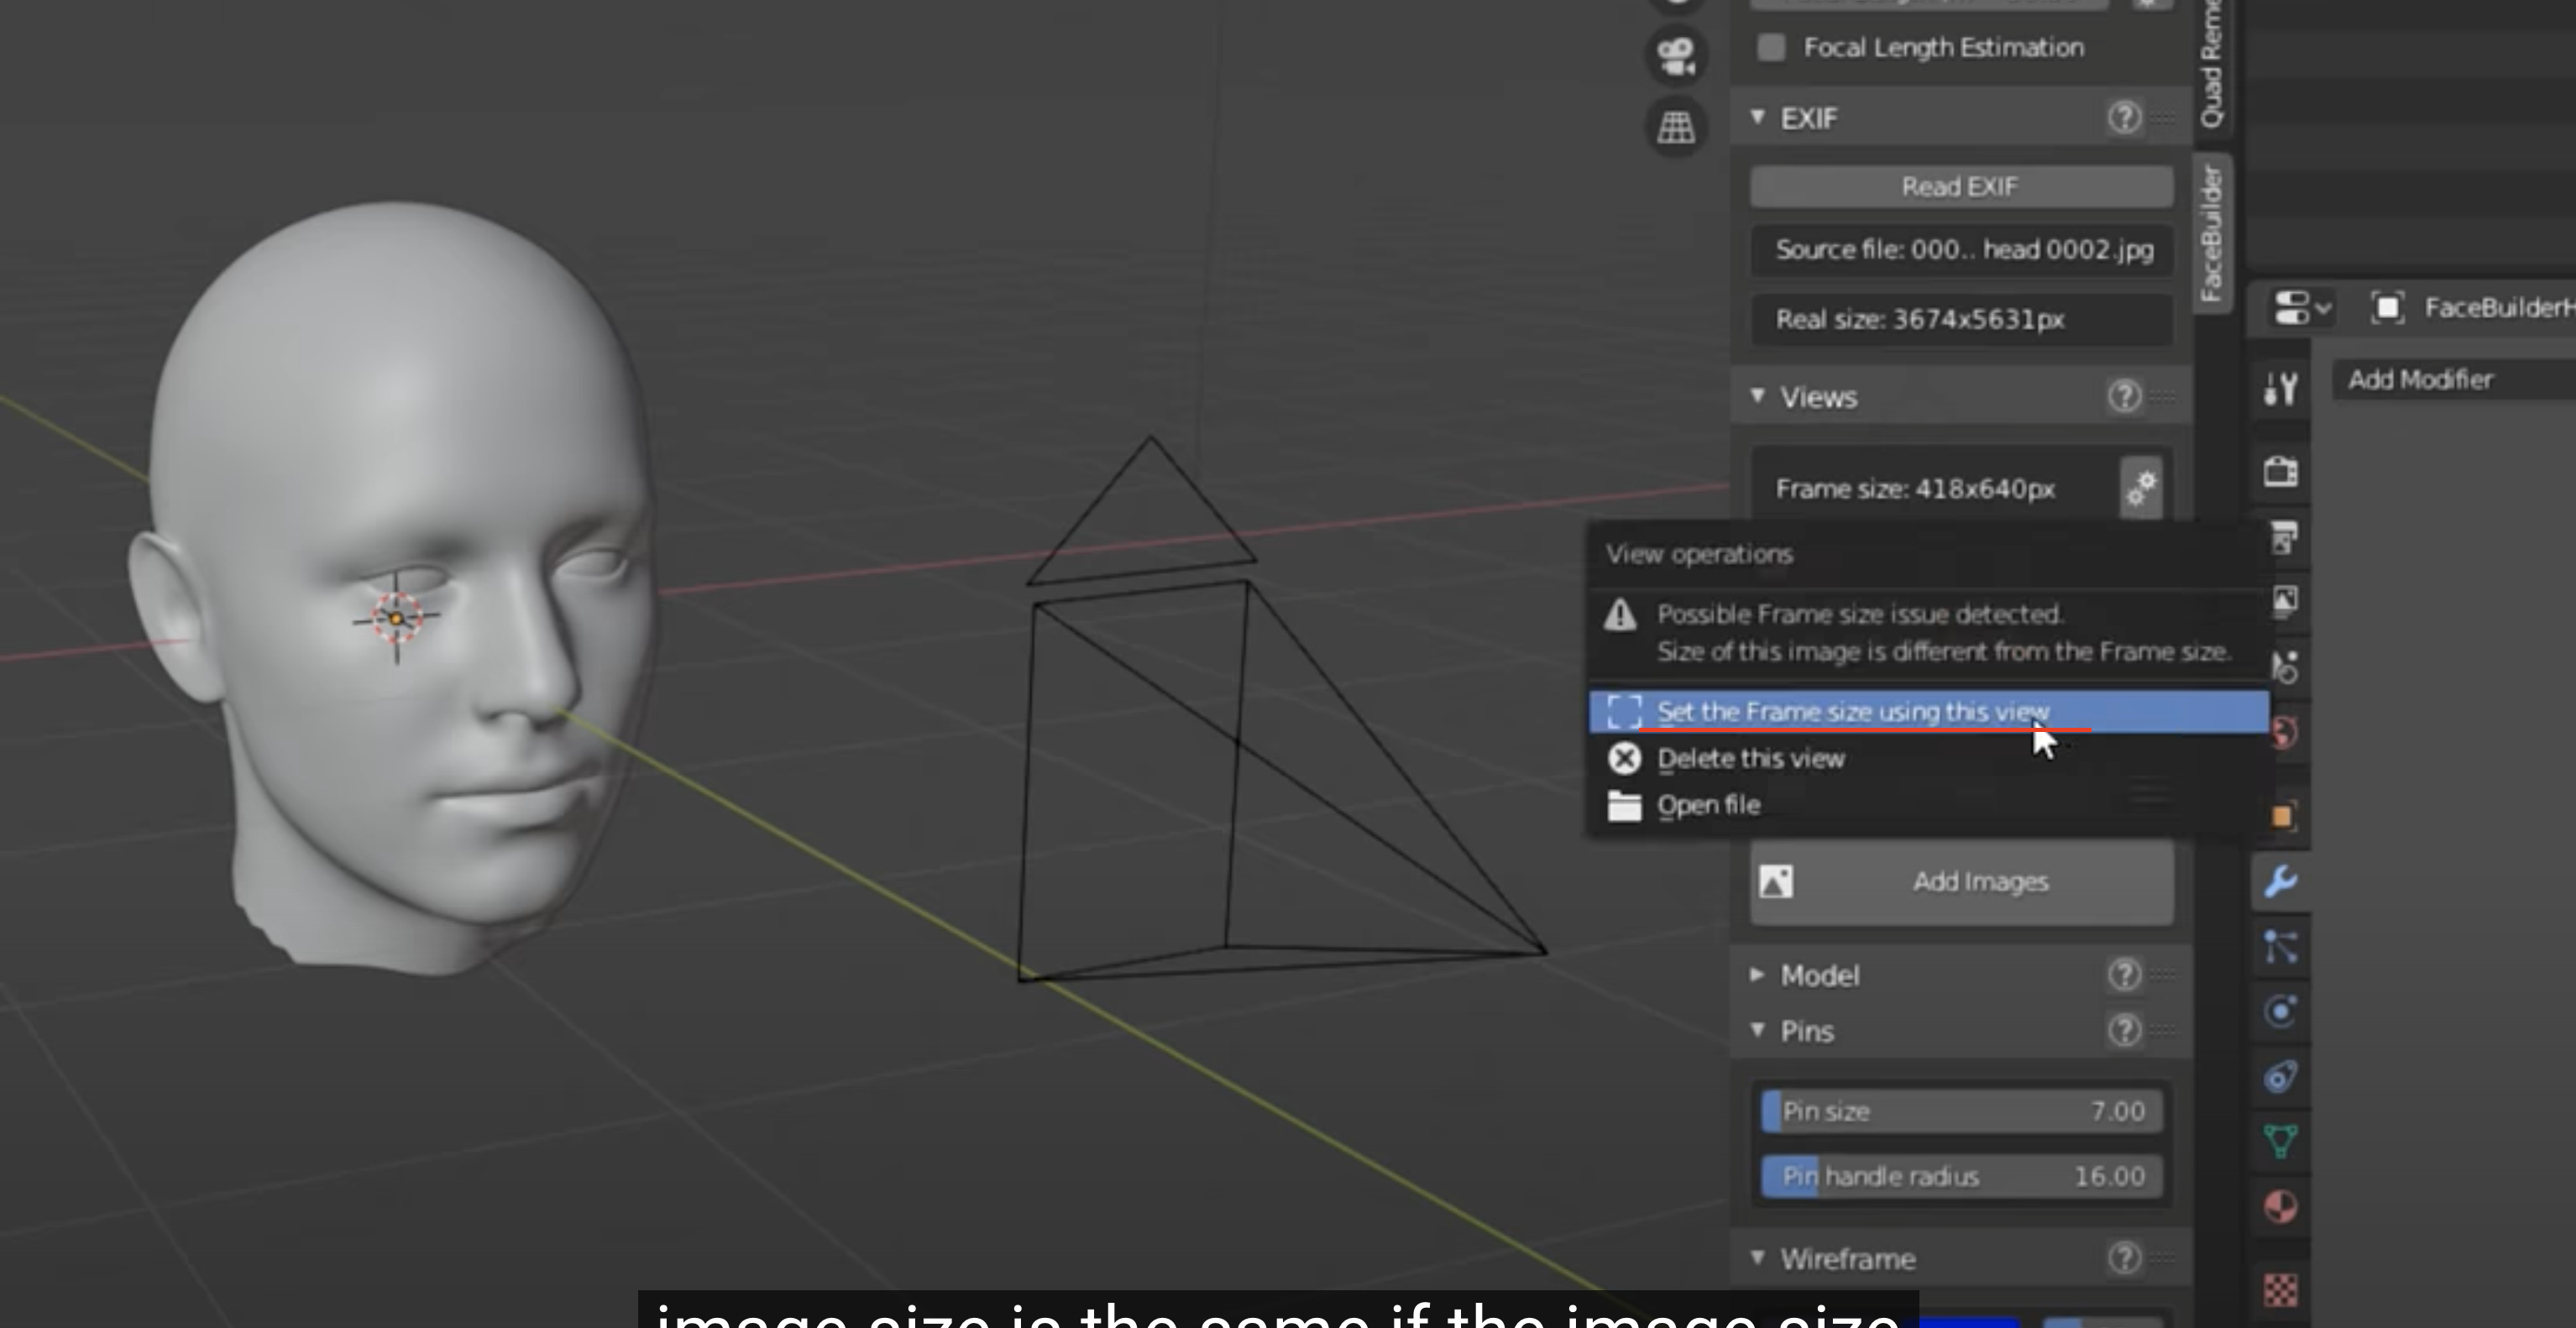The width and height of the screenshot is (2576, 1328).
Task: Toggle camera view icon in viewport
Action: [x=1676, y=57]
